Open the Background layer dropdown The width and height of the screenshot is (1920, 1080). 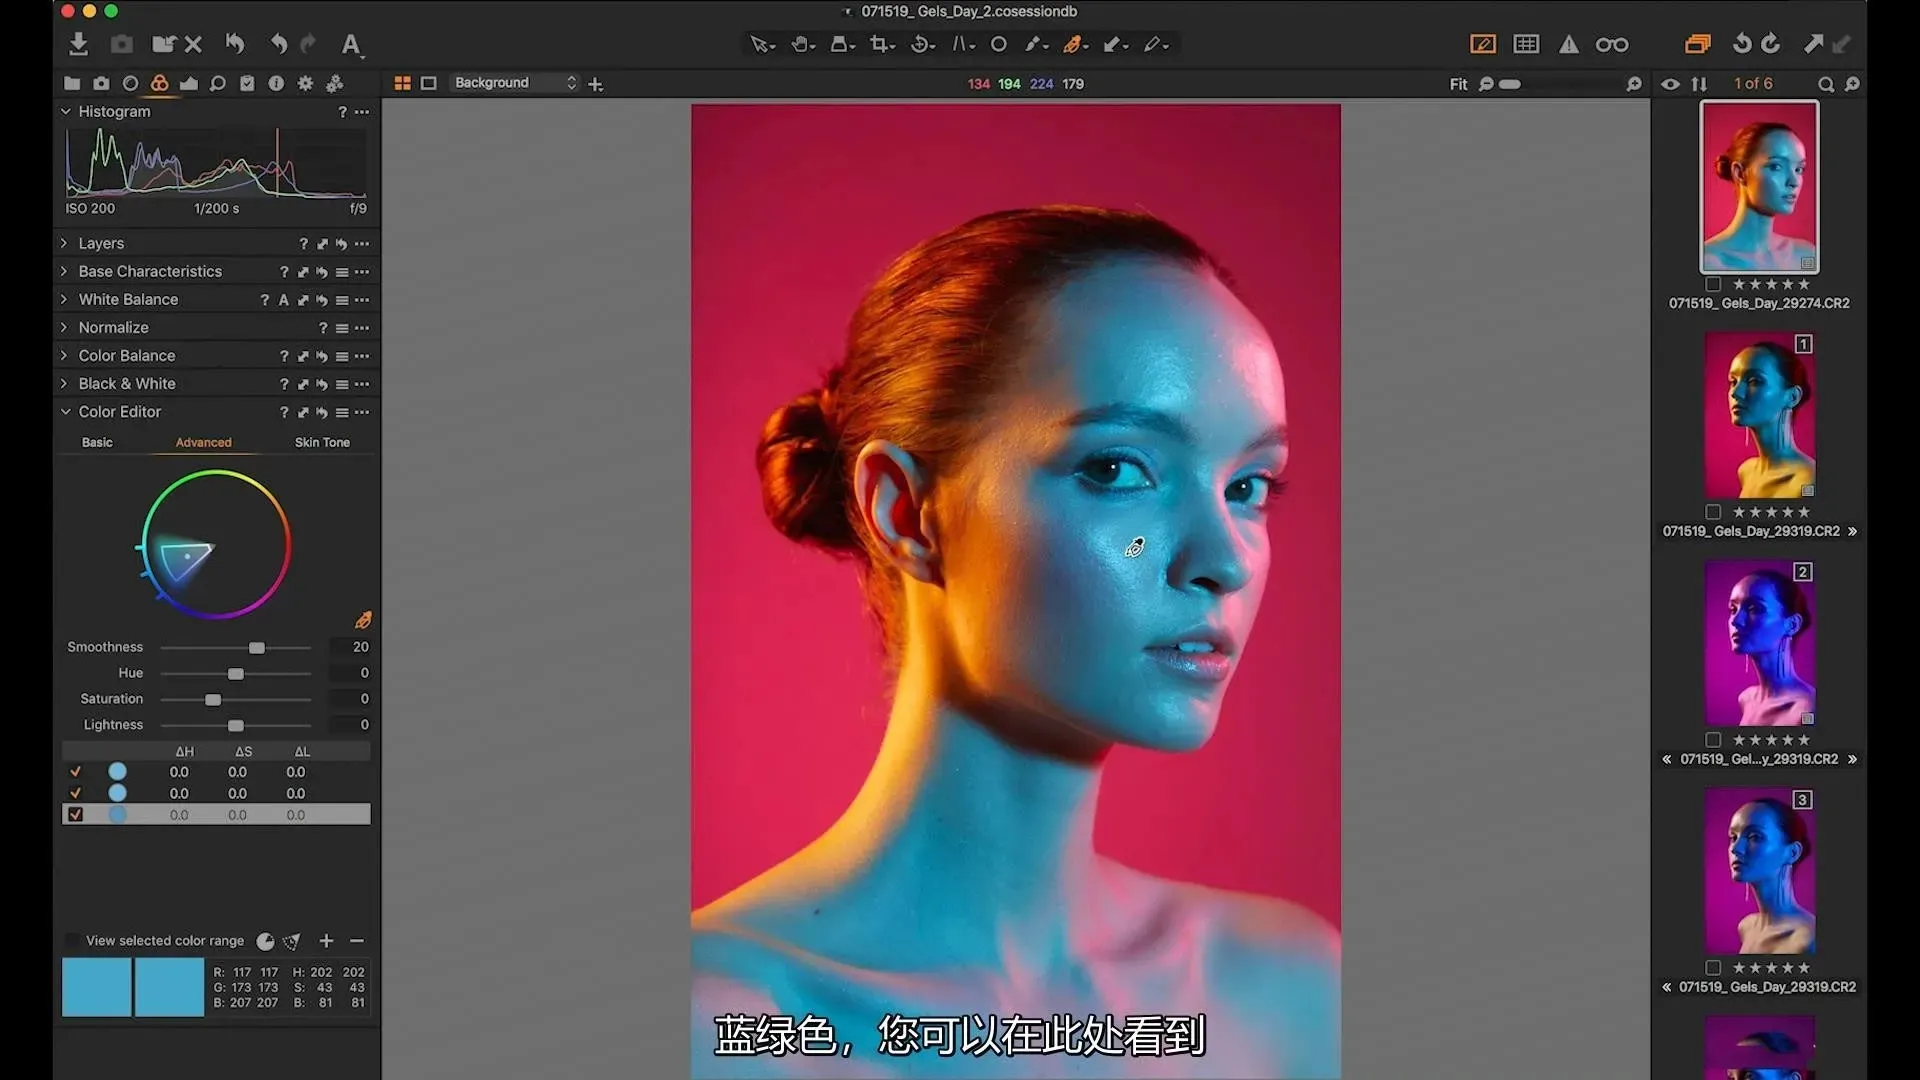[514, 83]
